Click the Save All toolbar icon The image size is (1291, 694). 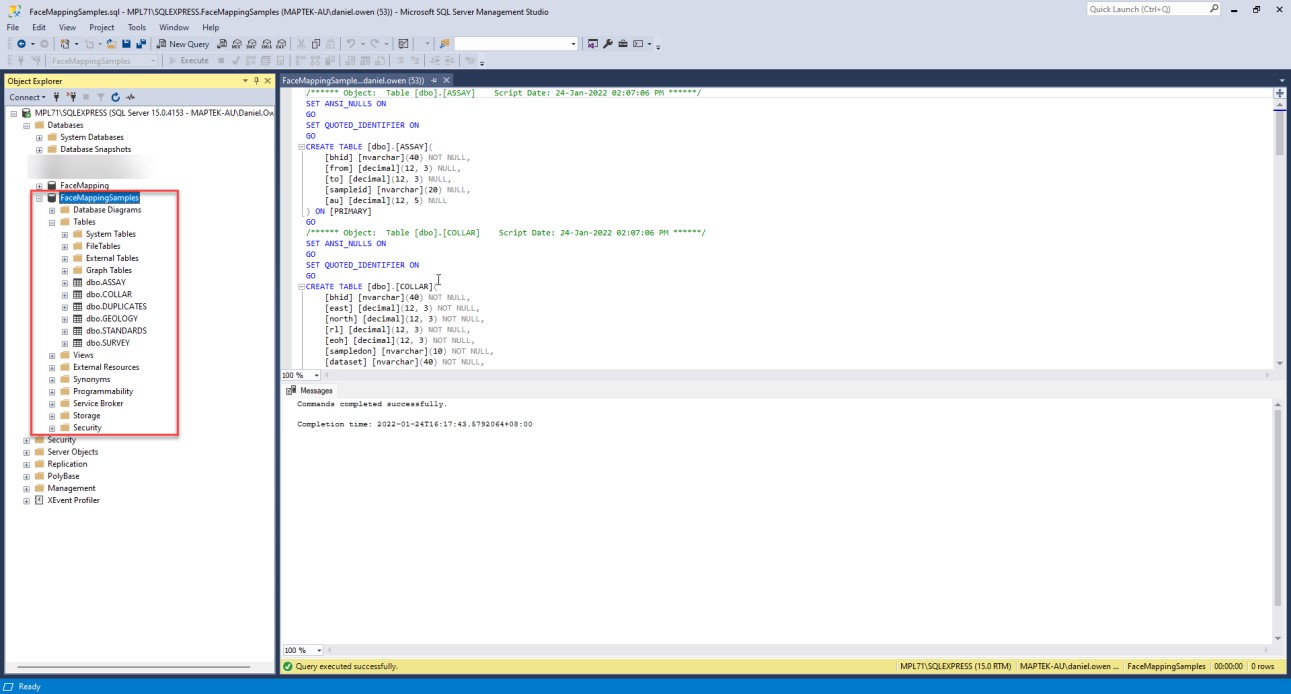click(141, 44)
